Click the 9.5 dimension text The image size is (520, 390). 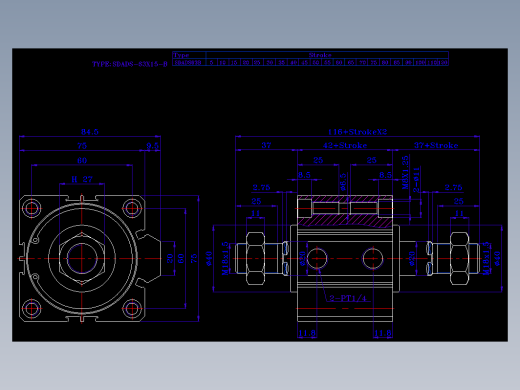click(152, 146)
